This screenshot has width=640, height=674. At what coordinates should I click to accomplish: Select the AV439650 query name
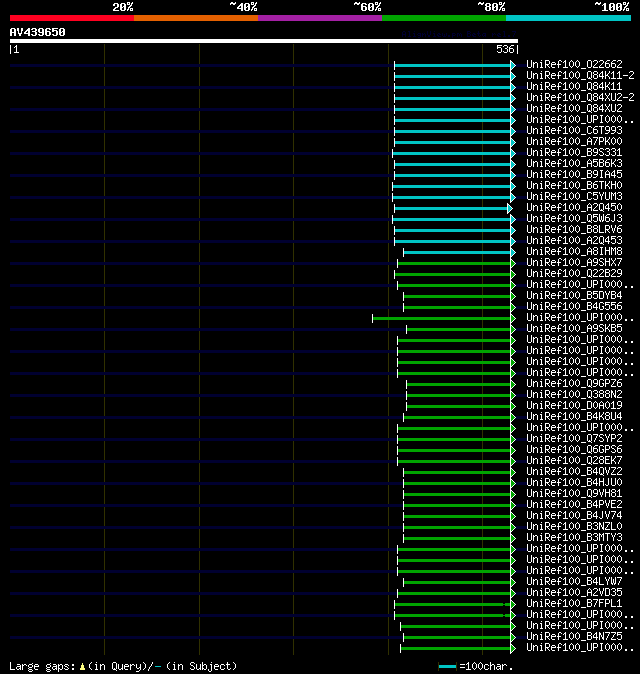click(37, 32)
